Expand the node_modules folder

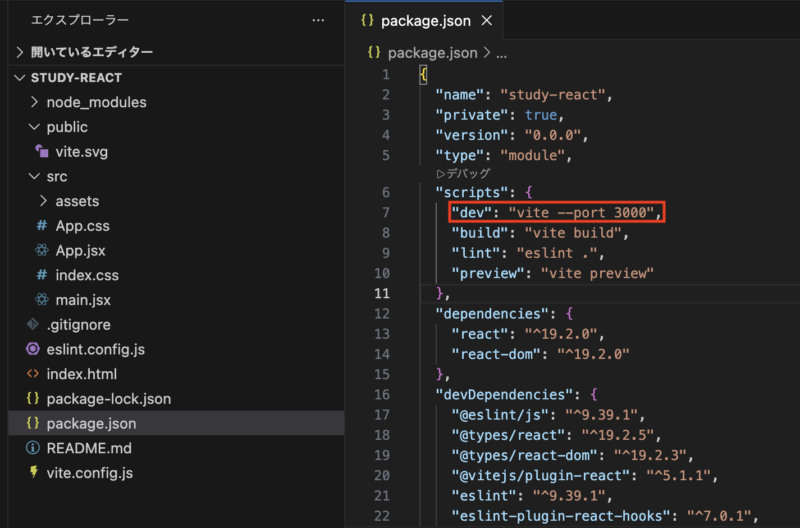[x=34, y=102]
